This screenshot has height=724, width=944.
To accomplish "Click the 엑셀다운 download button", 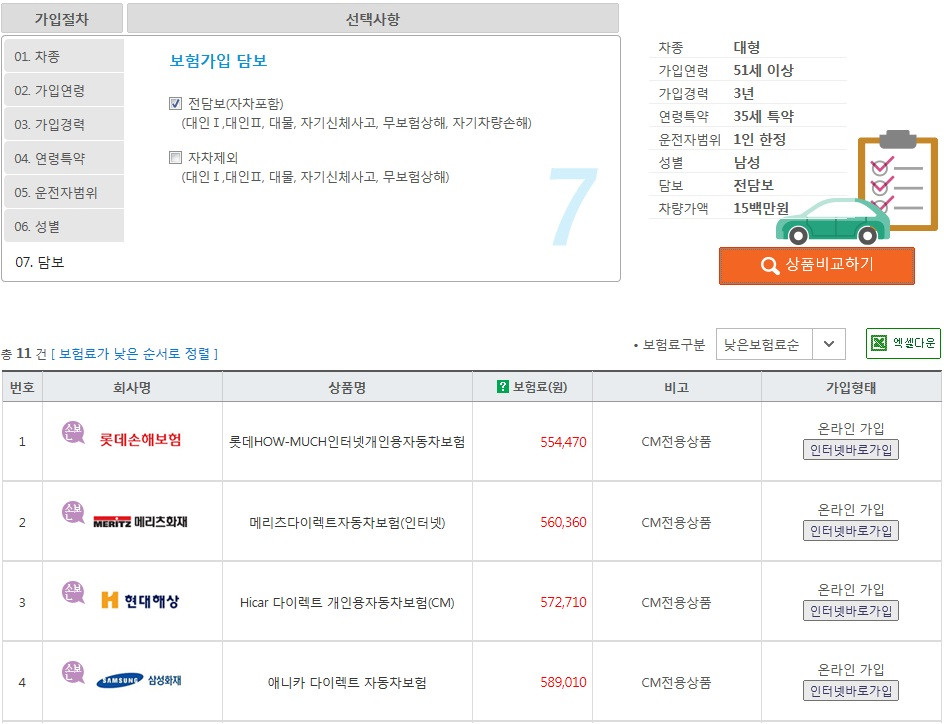I will 903,343.
